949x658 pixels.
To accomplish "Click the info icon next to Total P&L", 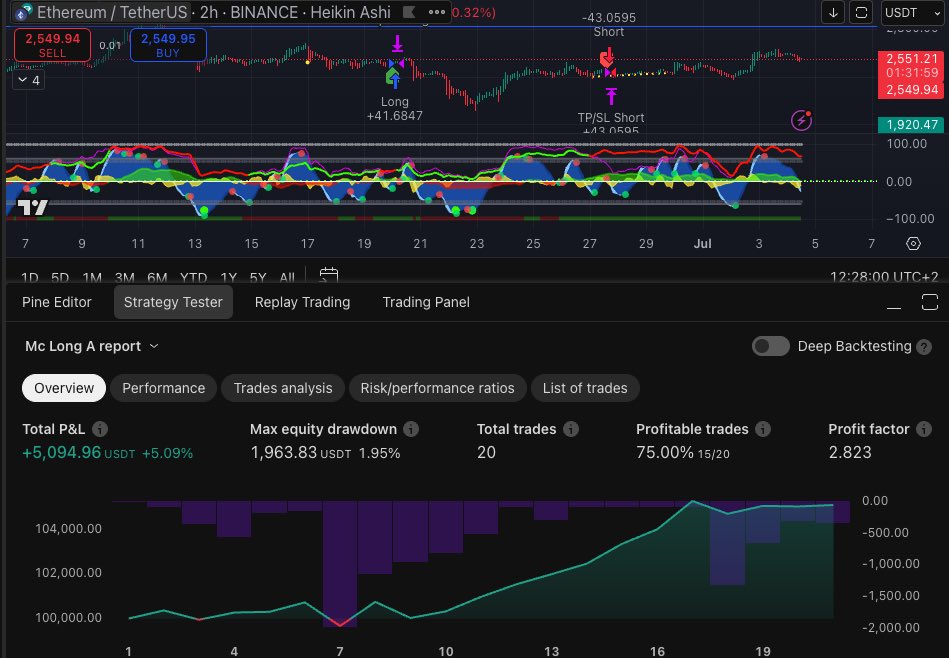I will 100,429.
